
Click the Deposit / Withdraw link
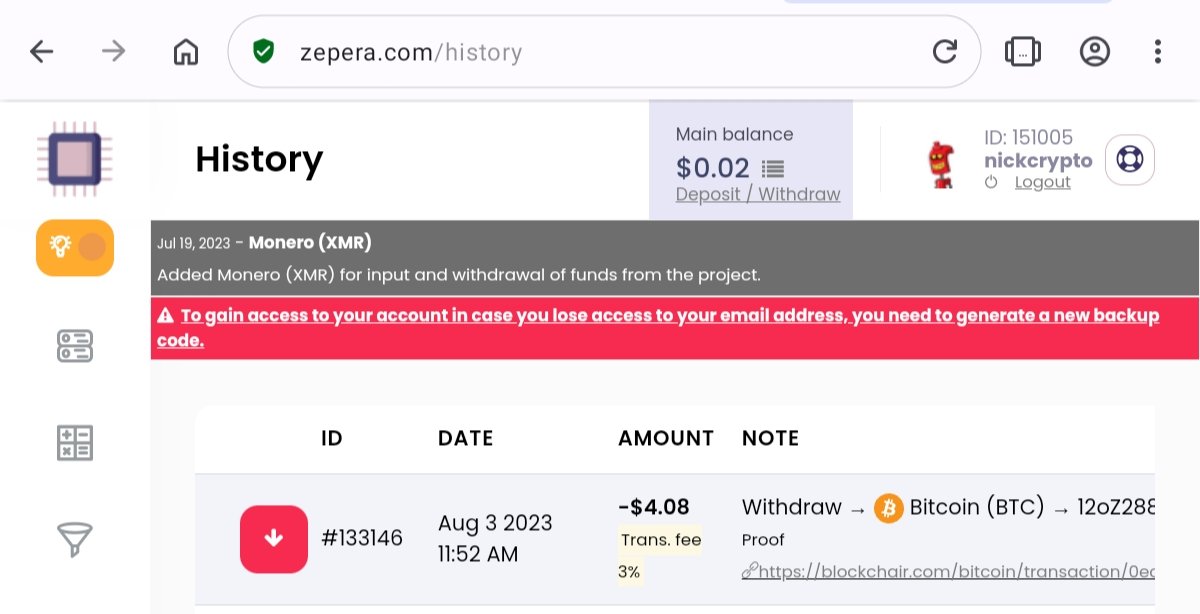point(758,194)
